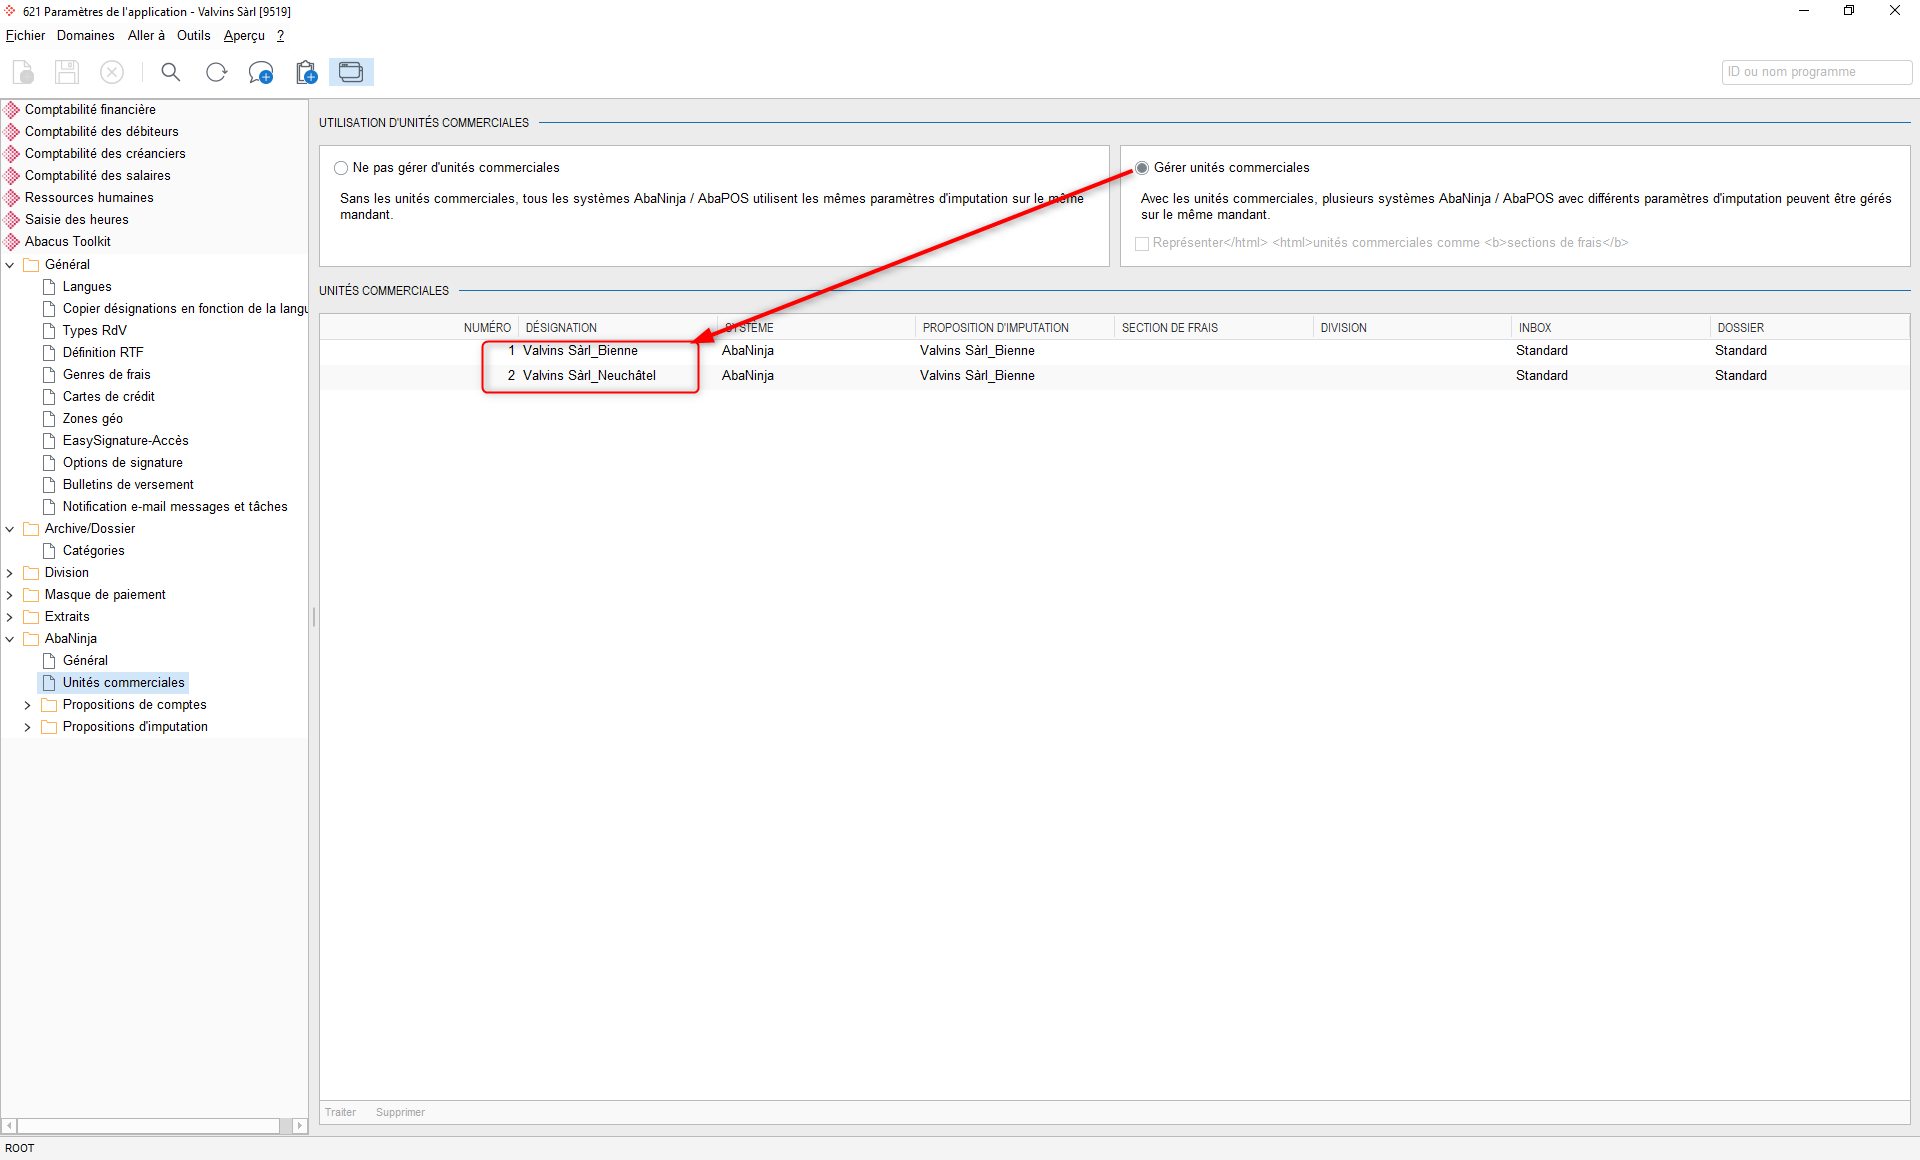Viewport: 1920px width, 1160px height.
Task: Collapse the Général tree folder
Action: pos(10,265)
